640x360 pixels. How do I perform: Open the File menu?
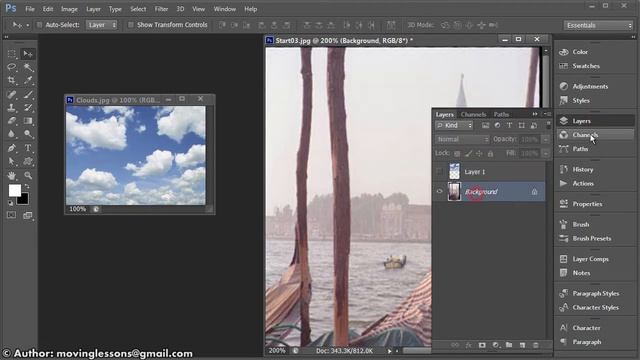pos(30,9)
